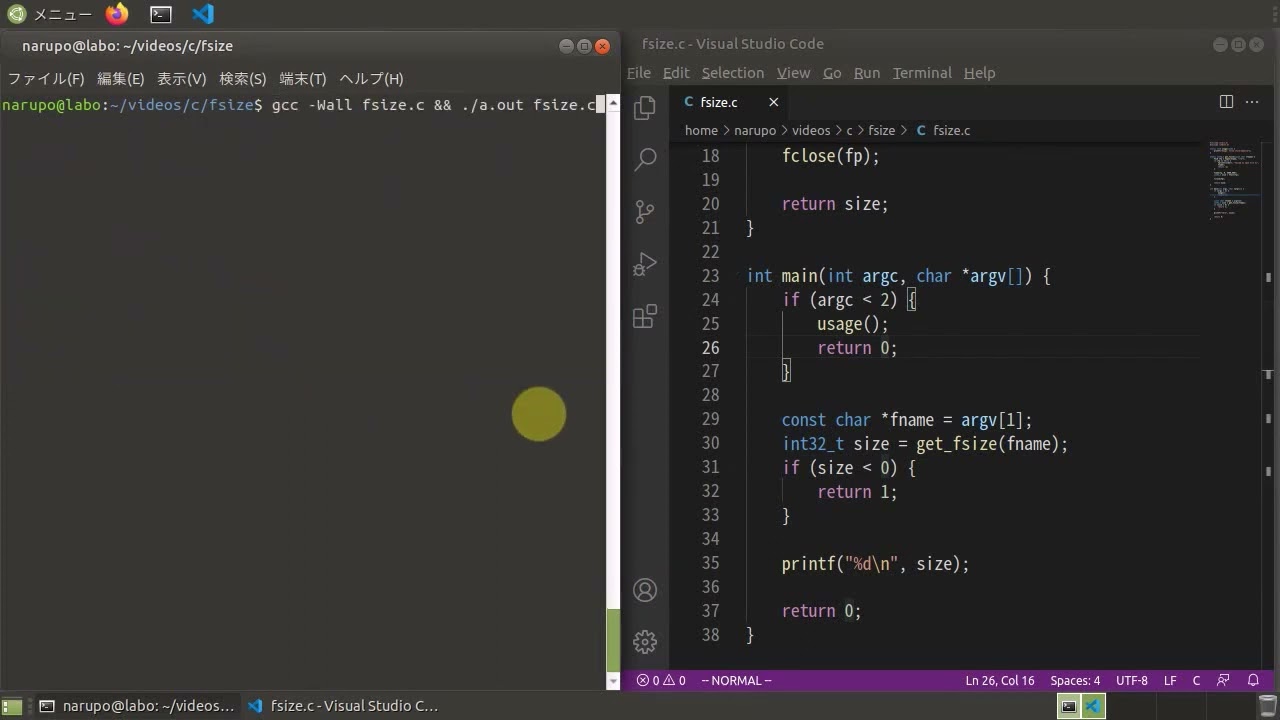Open ヘルプ(H) menu in terminal window
Screen dimensions: 1280x720
click(371, 79)
